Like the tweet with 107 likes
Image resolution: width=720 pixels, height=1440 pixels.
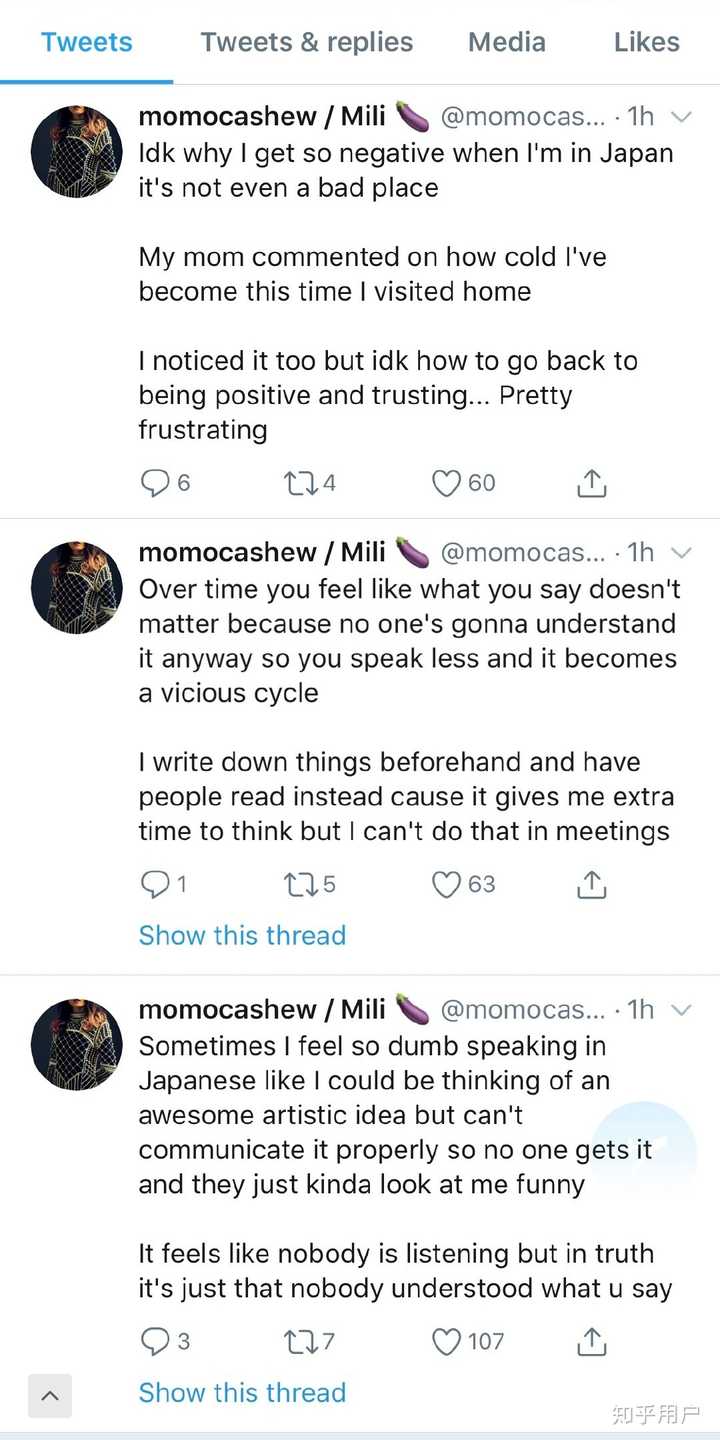[x=446, y=1342]
